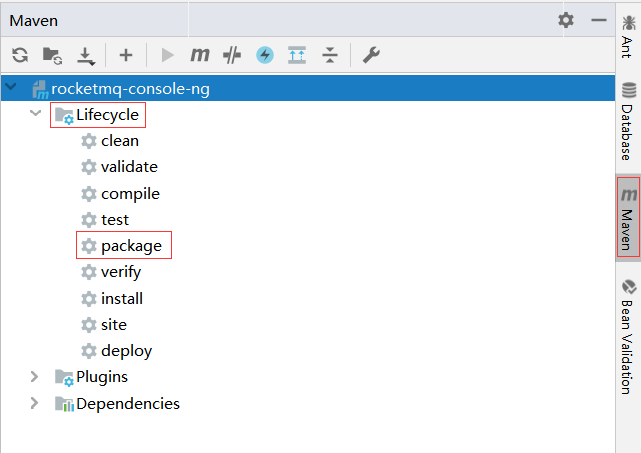The height and width of the screenshot is (453, 641).
Task: Select the verify lifecycle goal
Action: pyautogui.click(x=111, y=272)
